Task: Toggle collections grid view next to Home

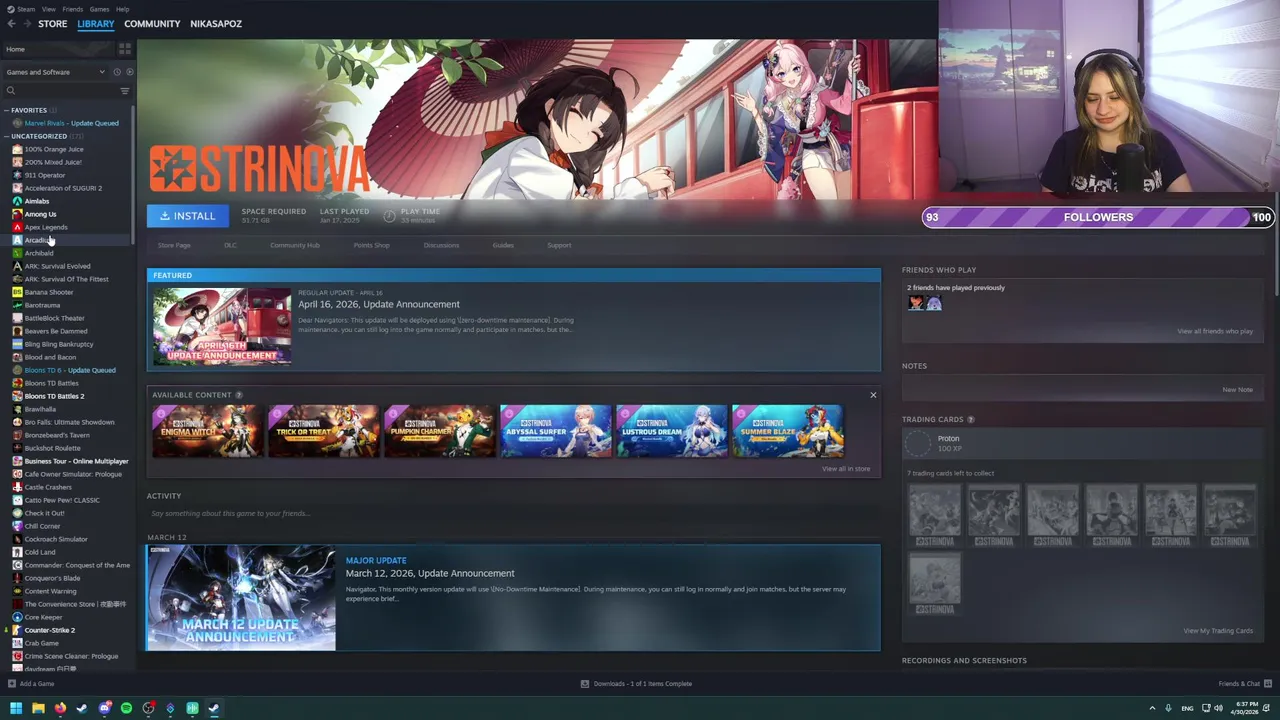Action: click(x=125, y=49)
